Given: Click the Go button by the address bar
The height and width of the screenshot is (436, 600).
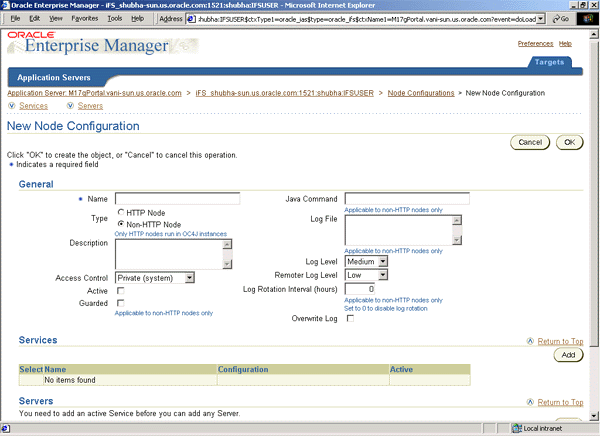Looking at the screenshot, I should pos(561,19).
